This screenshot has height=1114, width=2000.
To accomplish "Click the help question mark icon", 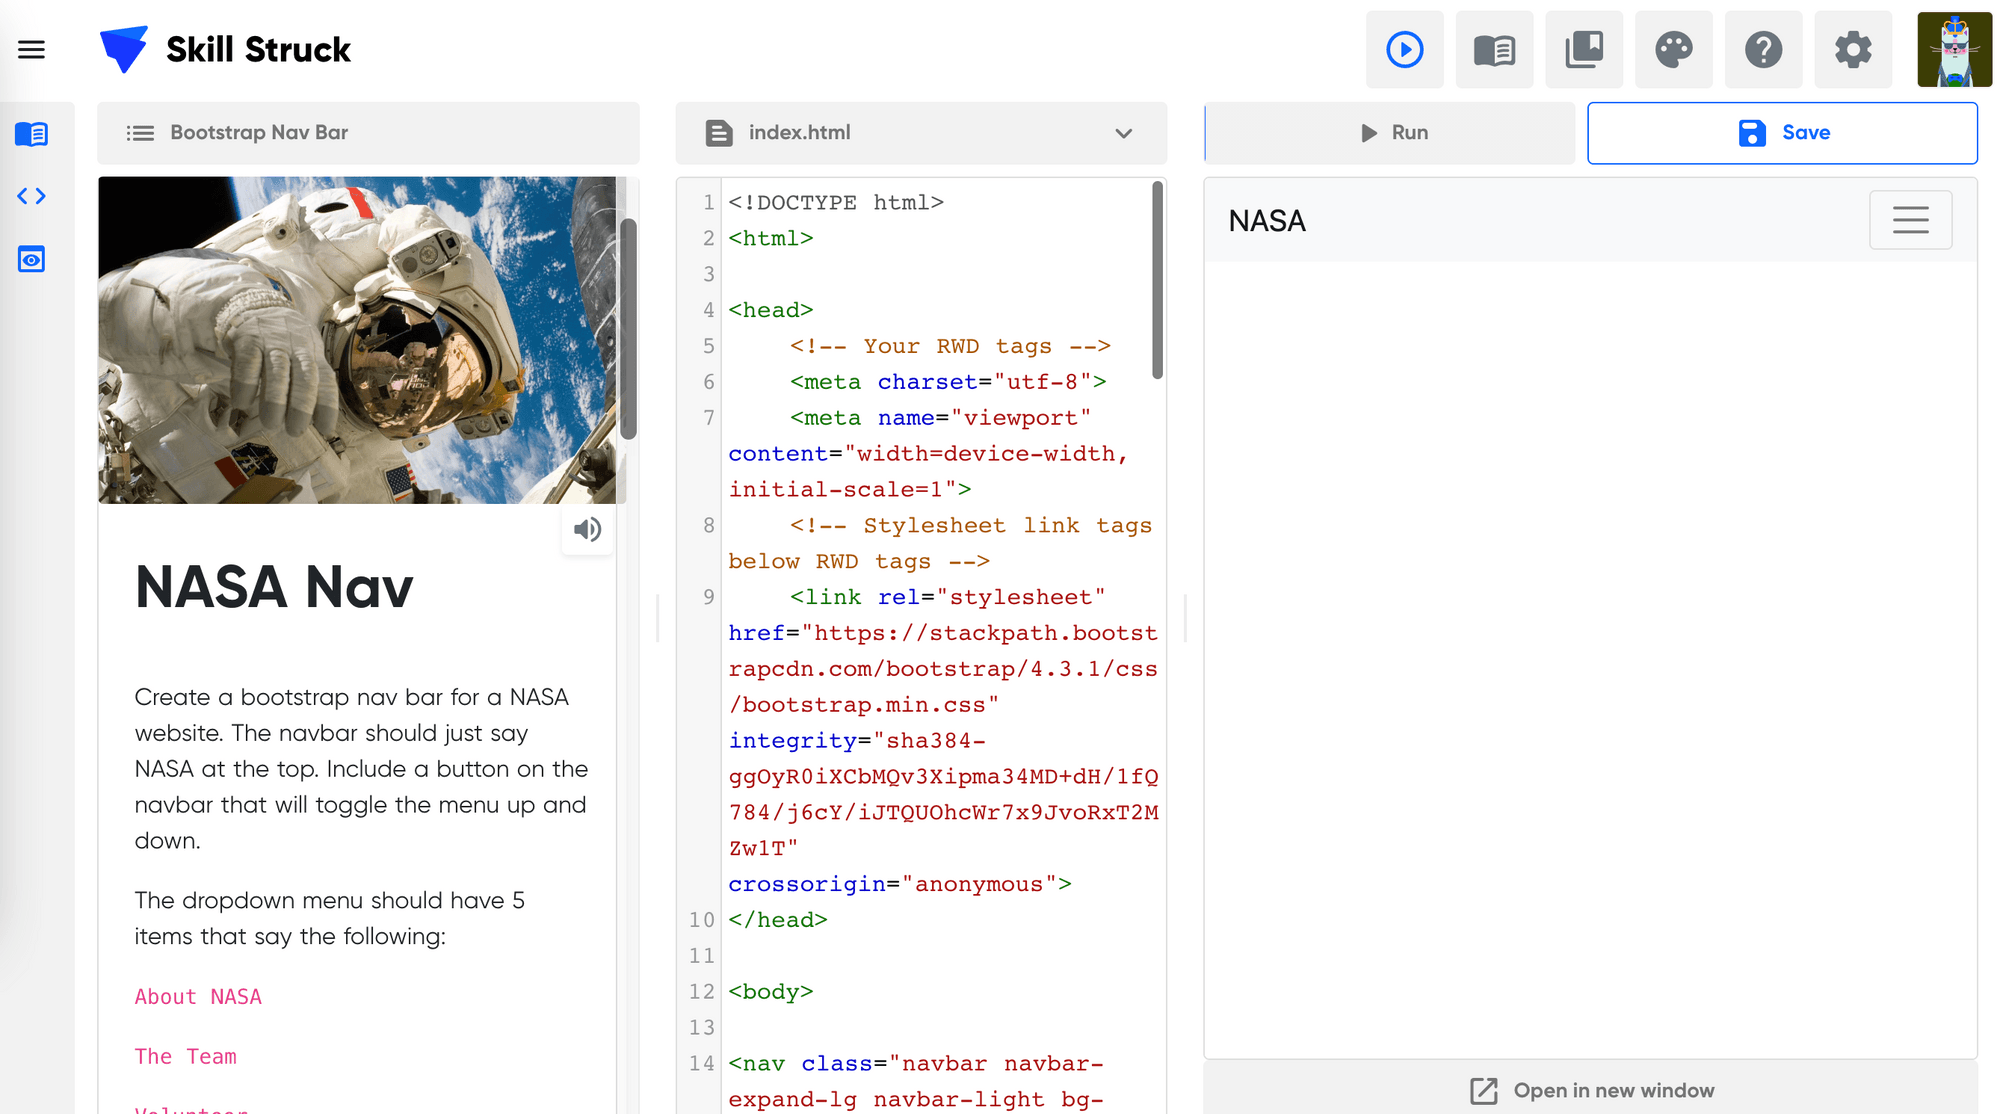I will (x=1763, y=49).
